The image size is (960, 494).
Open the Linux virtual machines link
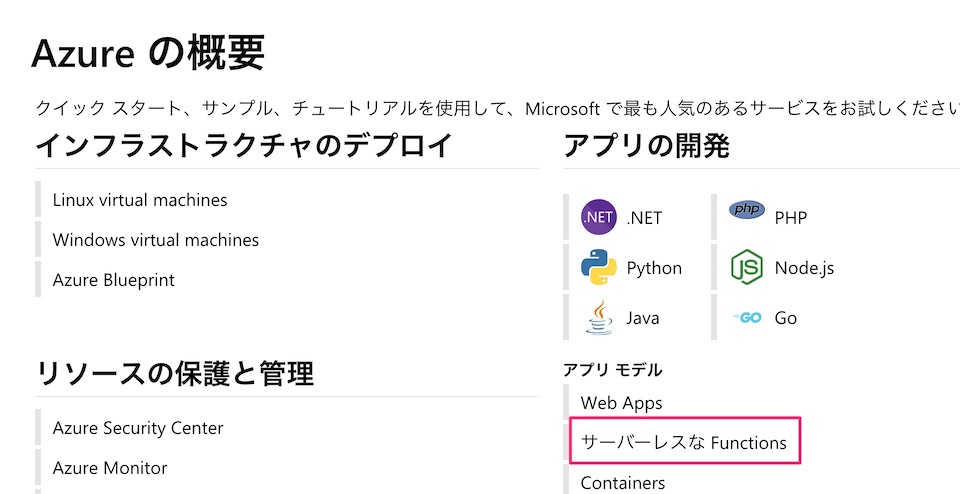point(140,200)
